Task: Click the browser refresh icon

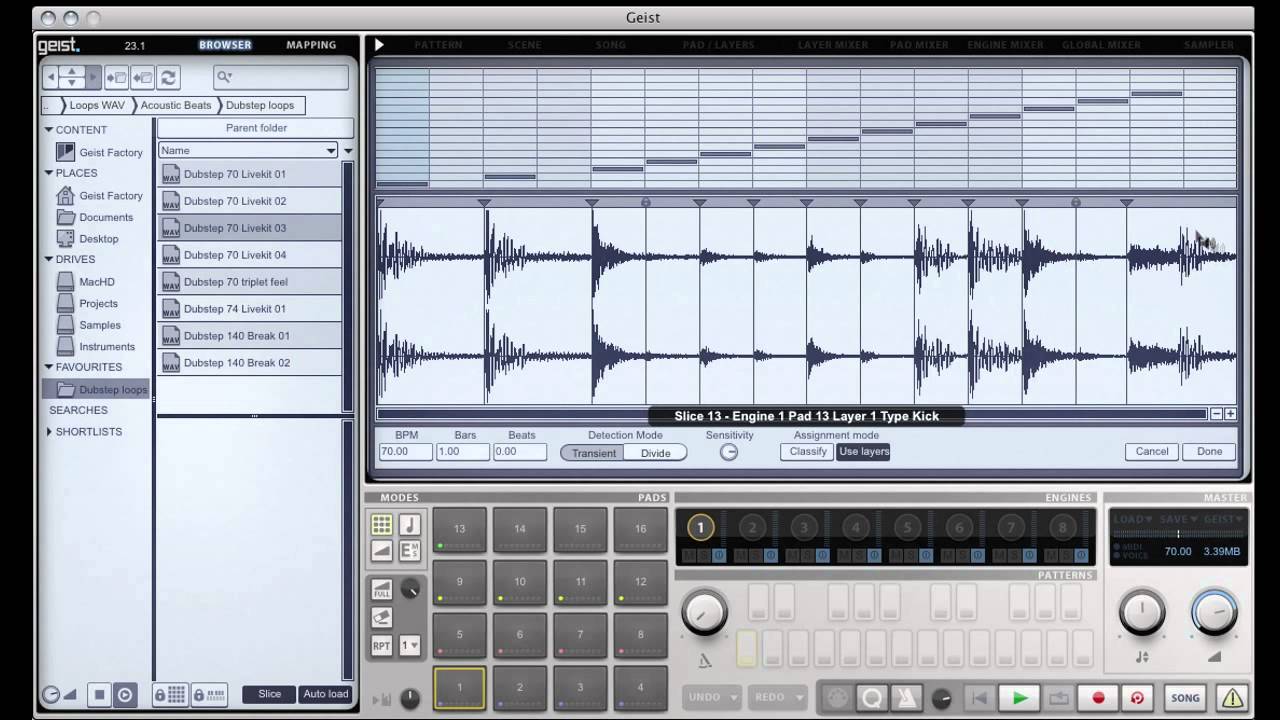Action: tap(168, 77)
